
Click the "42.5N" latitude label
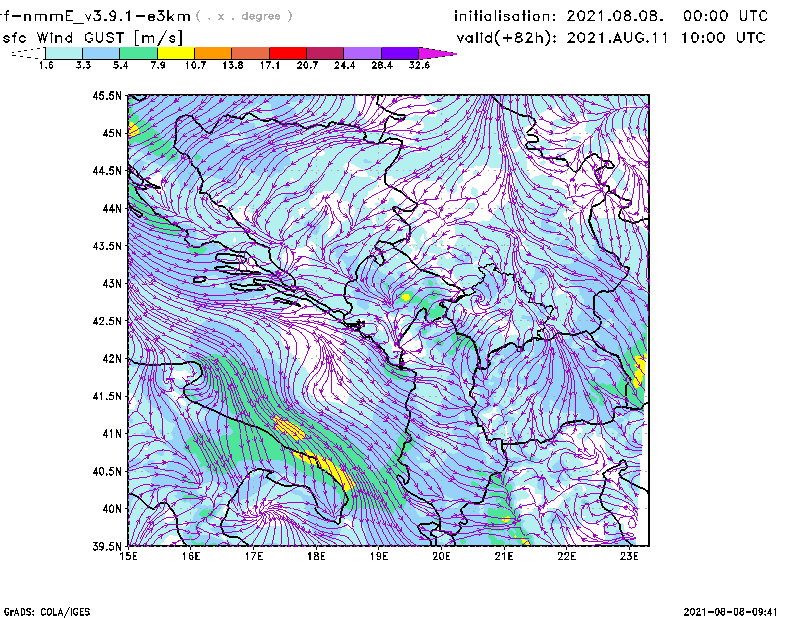point(108,321)
